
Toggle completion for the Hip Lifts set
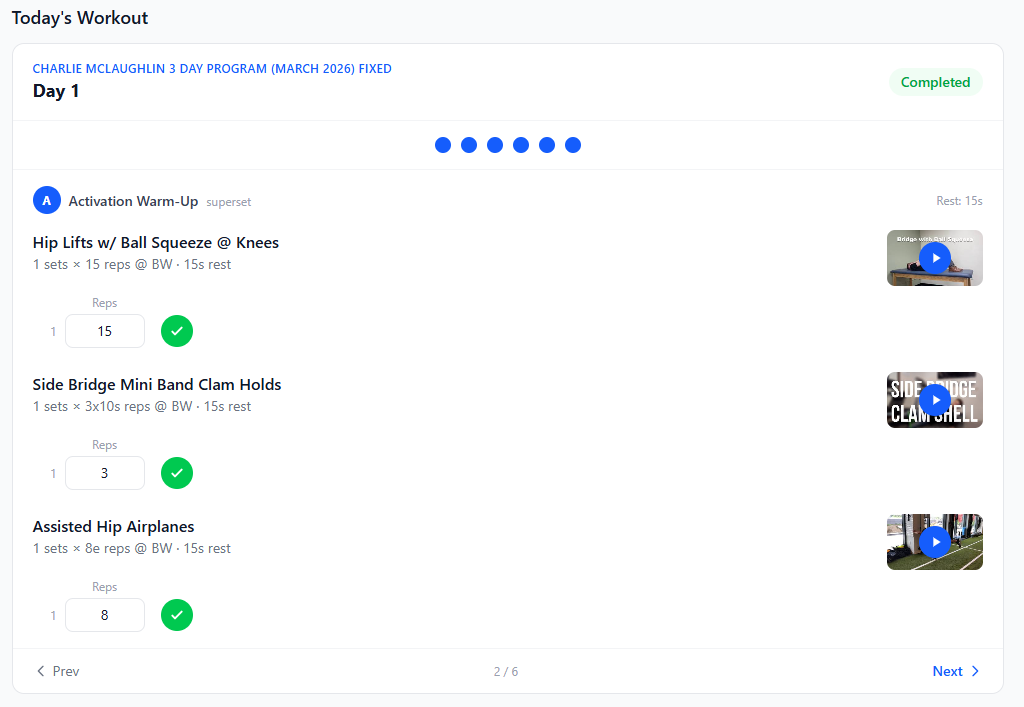pos(177,331)
